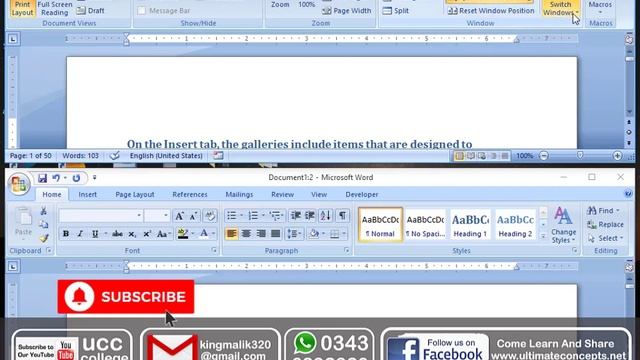The height and width of the screenshot is (360, 640).
Task: Click the Copy icon in Clipboard group
Action: [x=43, y=224]
